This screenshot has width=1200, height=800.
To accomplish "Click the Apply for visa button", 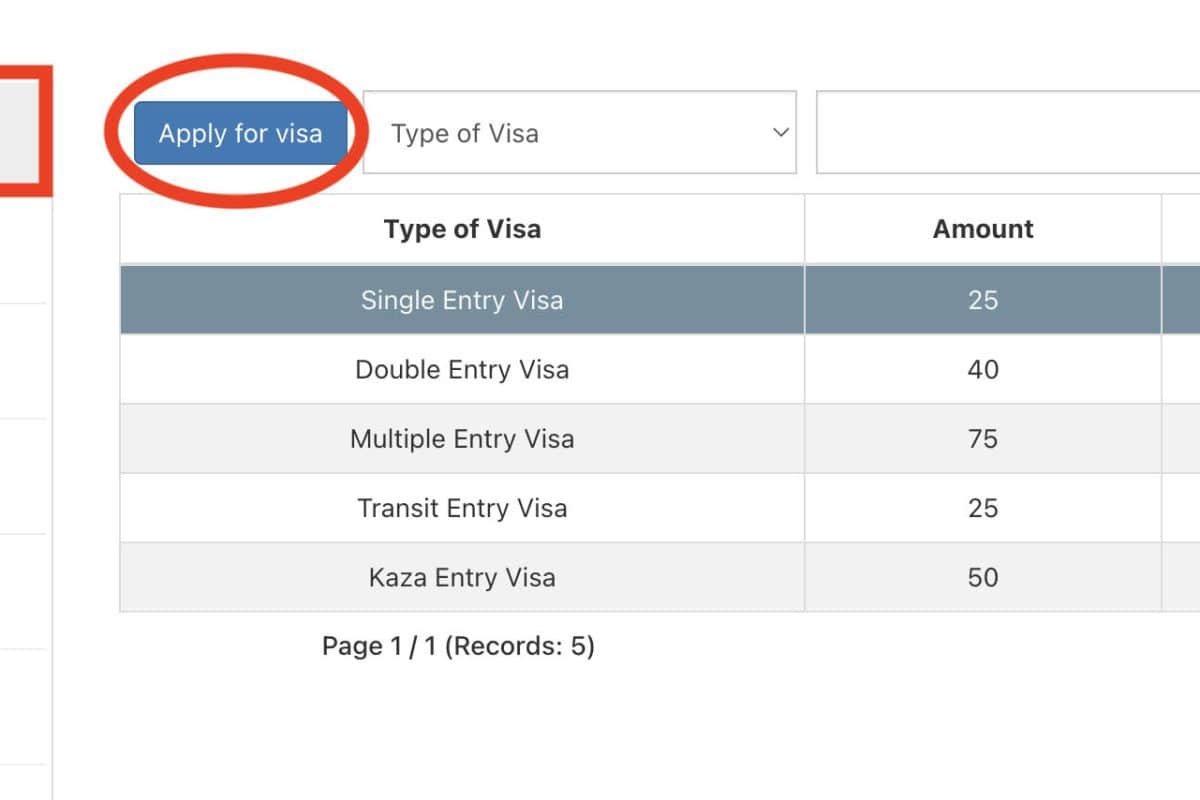I will coord(240,133).
